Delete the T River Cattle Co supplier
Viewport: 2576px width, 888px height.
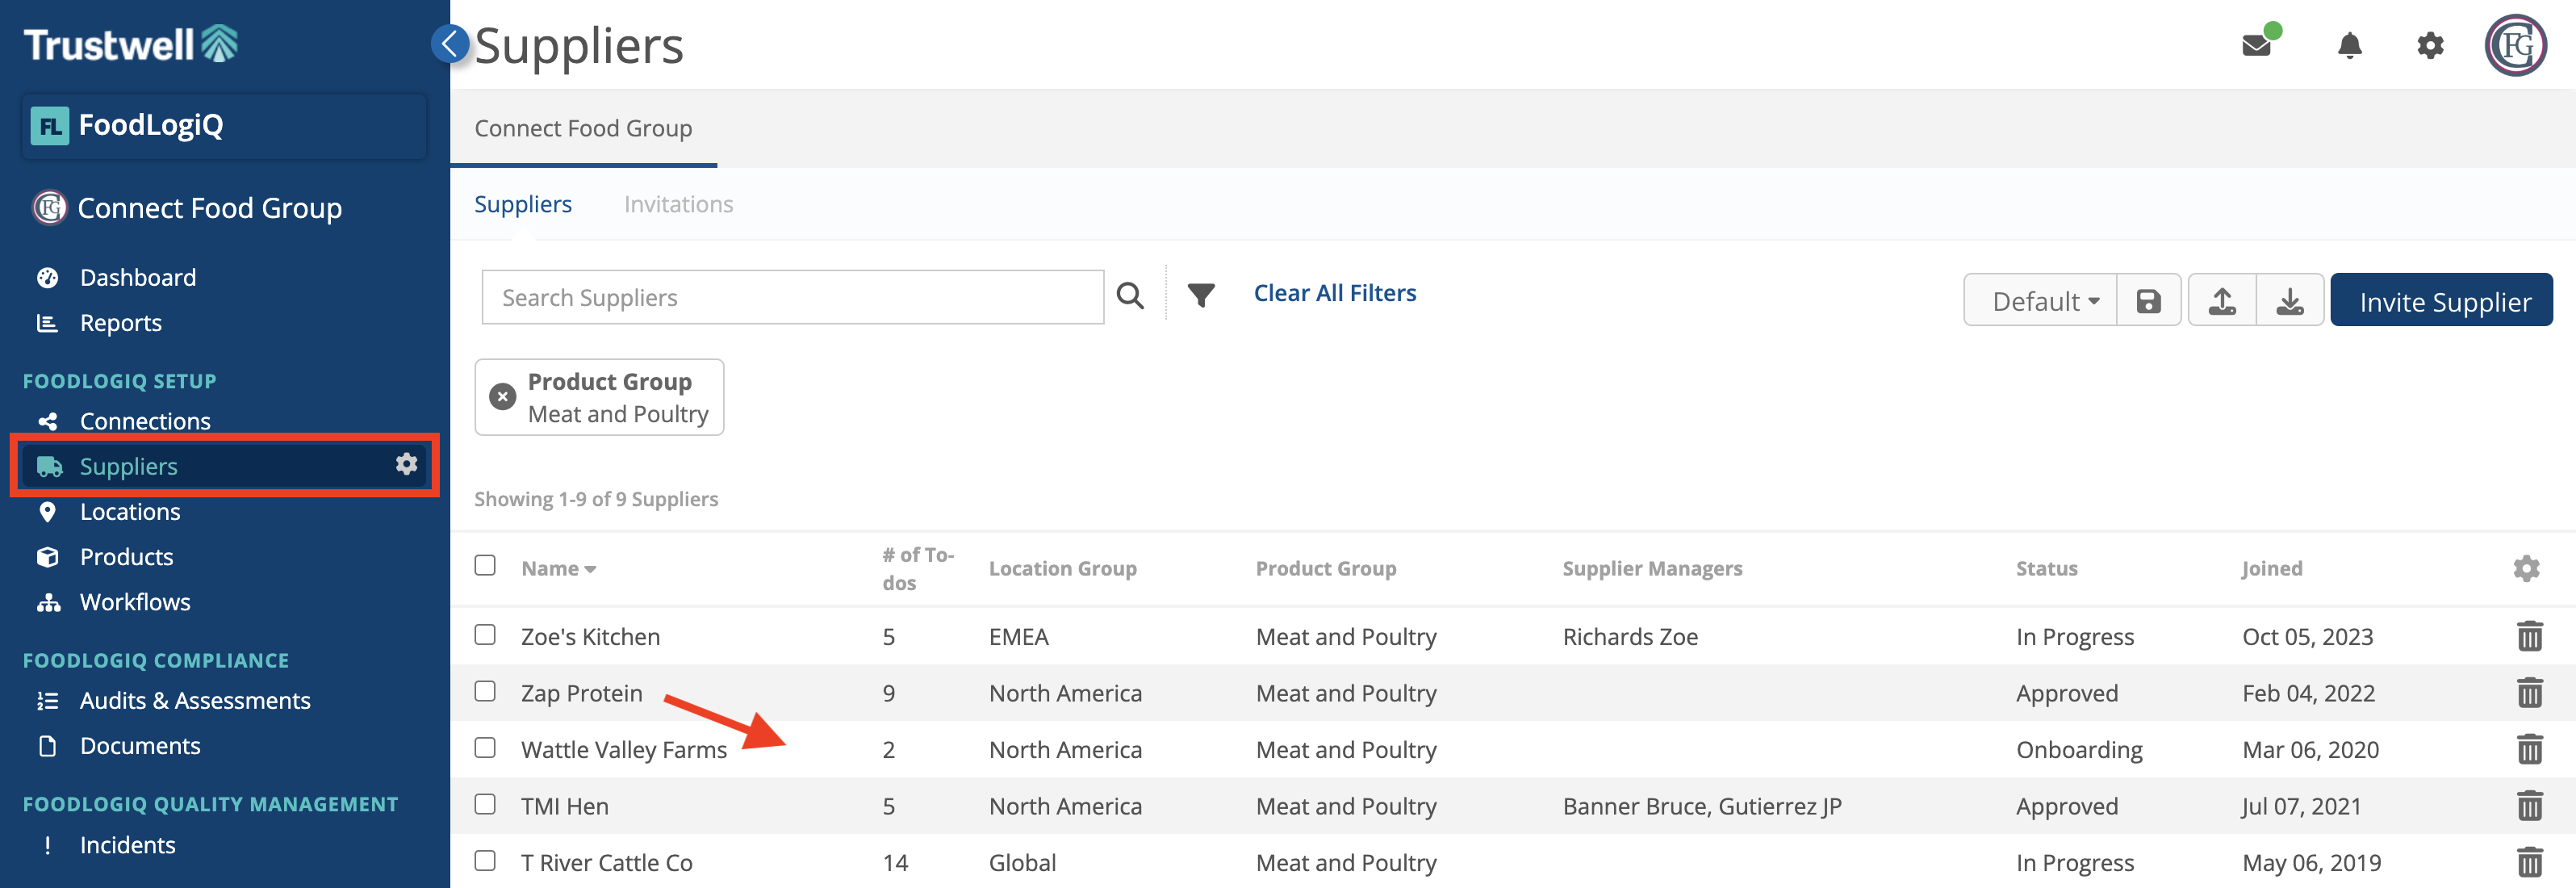(2529, 862)
